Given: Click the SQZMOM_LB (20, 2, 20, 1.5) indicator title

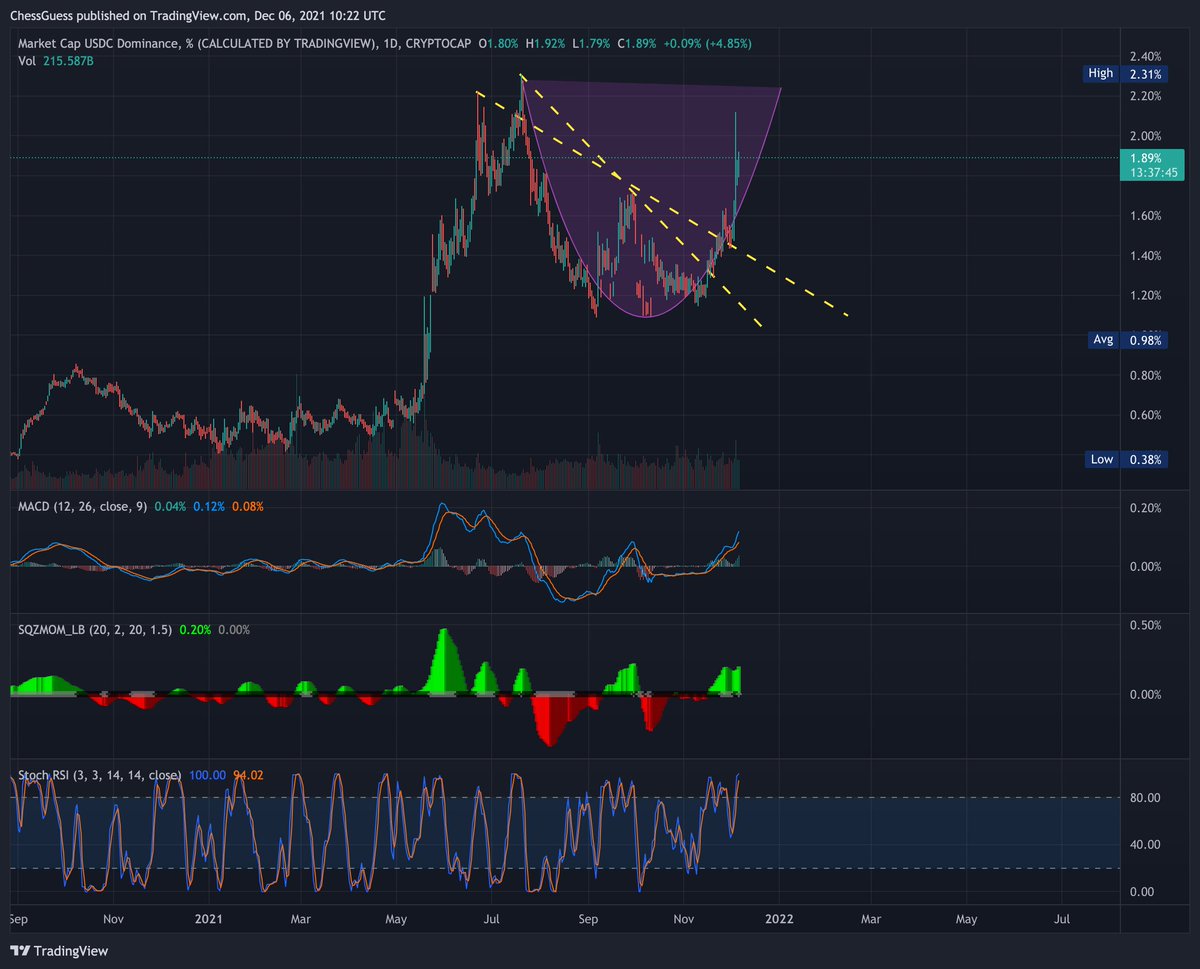Looking at the screenshot, I should [x=95, y=630].
